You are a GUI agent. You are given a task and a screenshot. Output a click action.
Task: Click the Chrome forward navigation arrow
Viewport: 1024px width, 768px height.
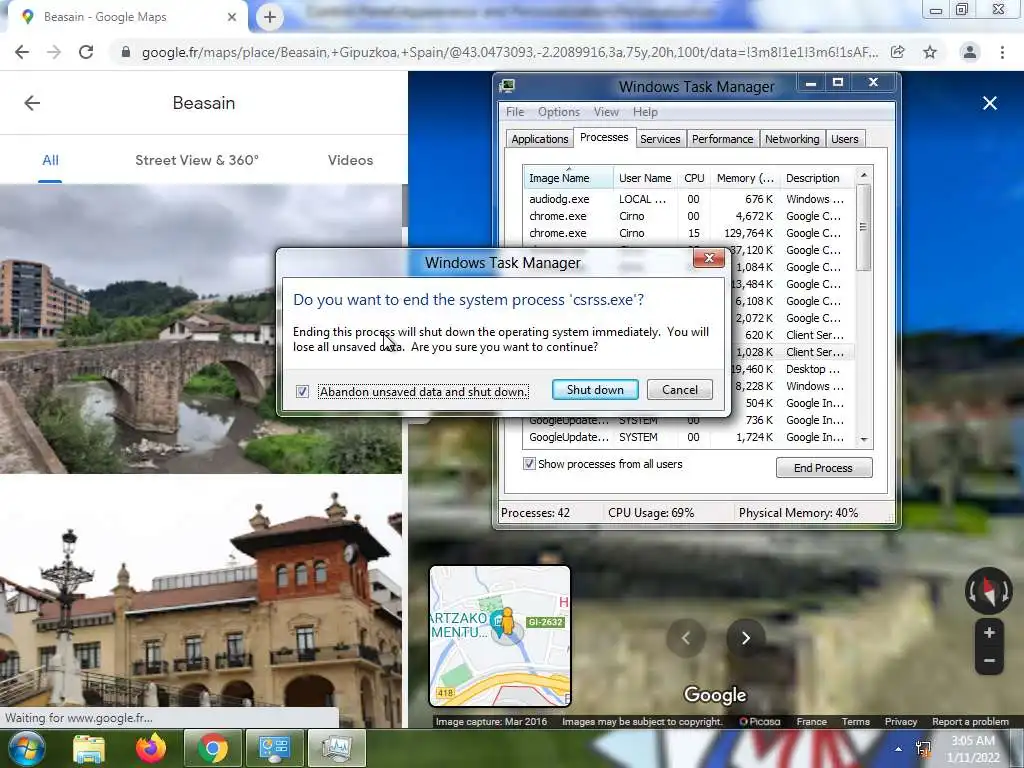[x=54, y=52]
